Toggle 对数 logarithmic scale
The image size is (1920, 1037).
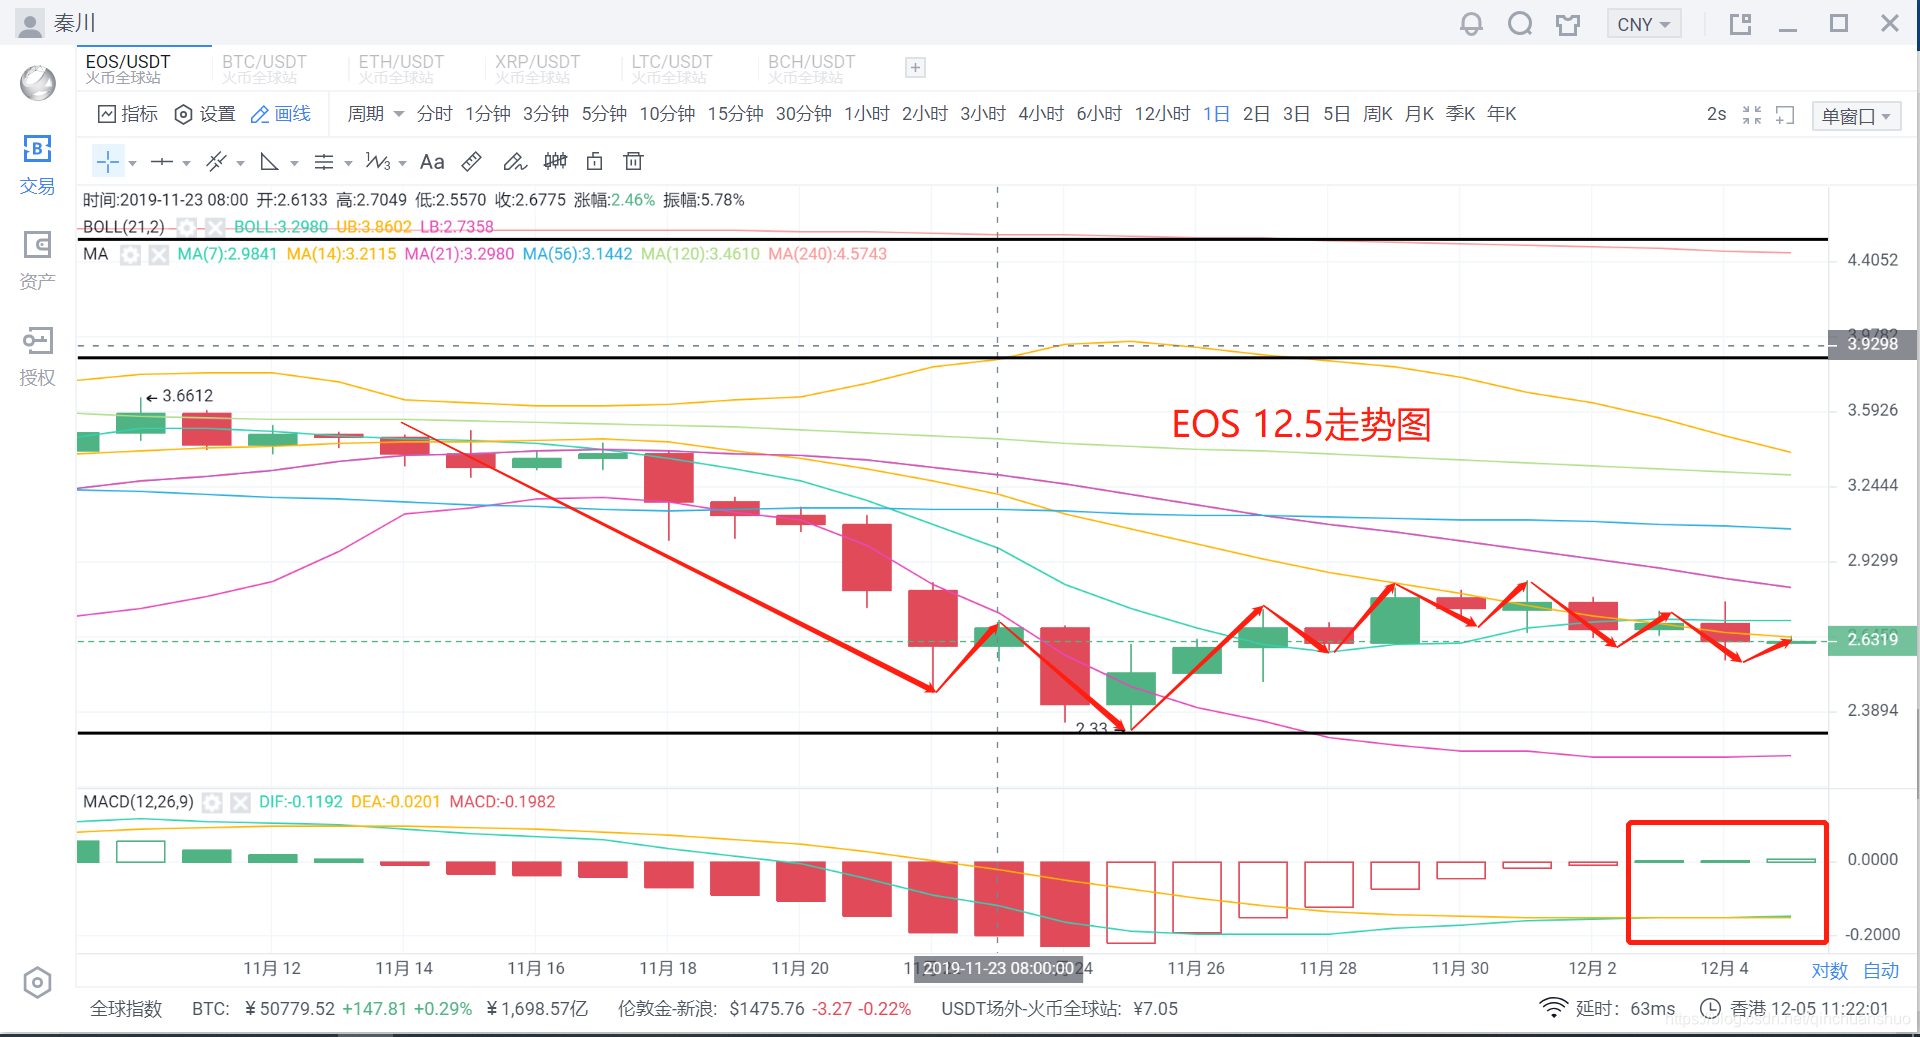[x=1830, y=970]
